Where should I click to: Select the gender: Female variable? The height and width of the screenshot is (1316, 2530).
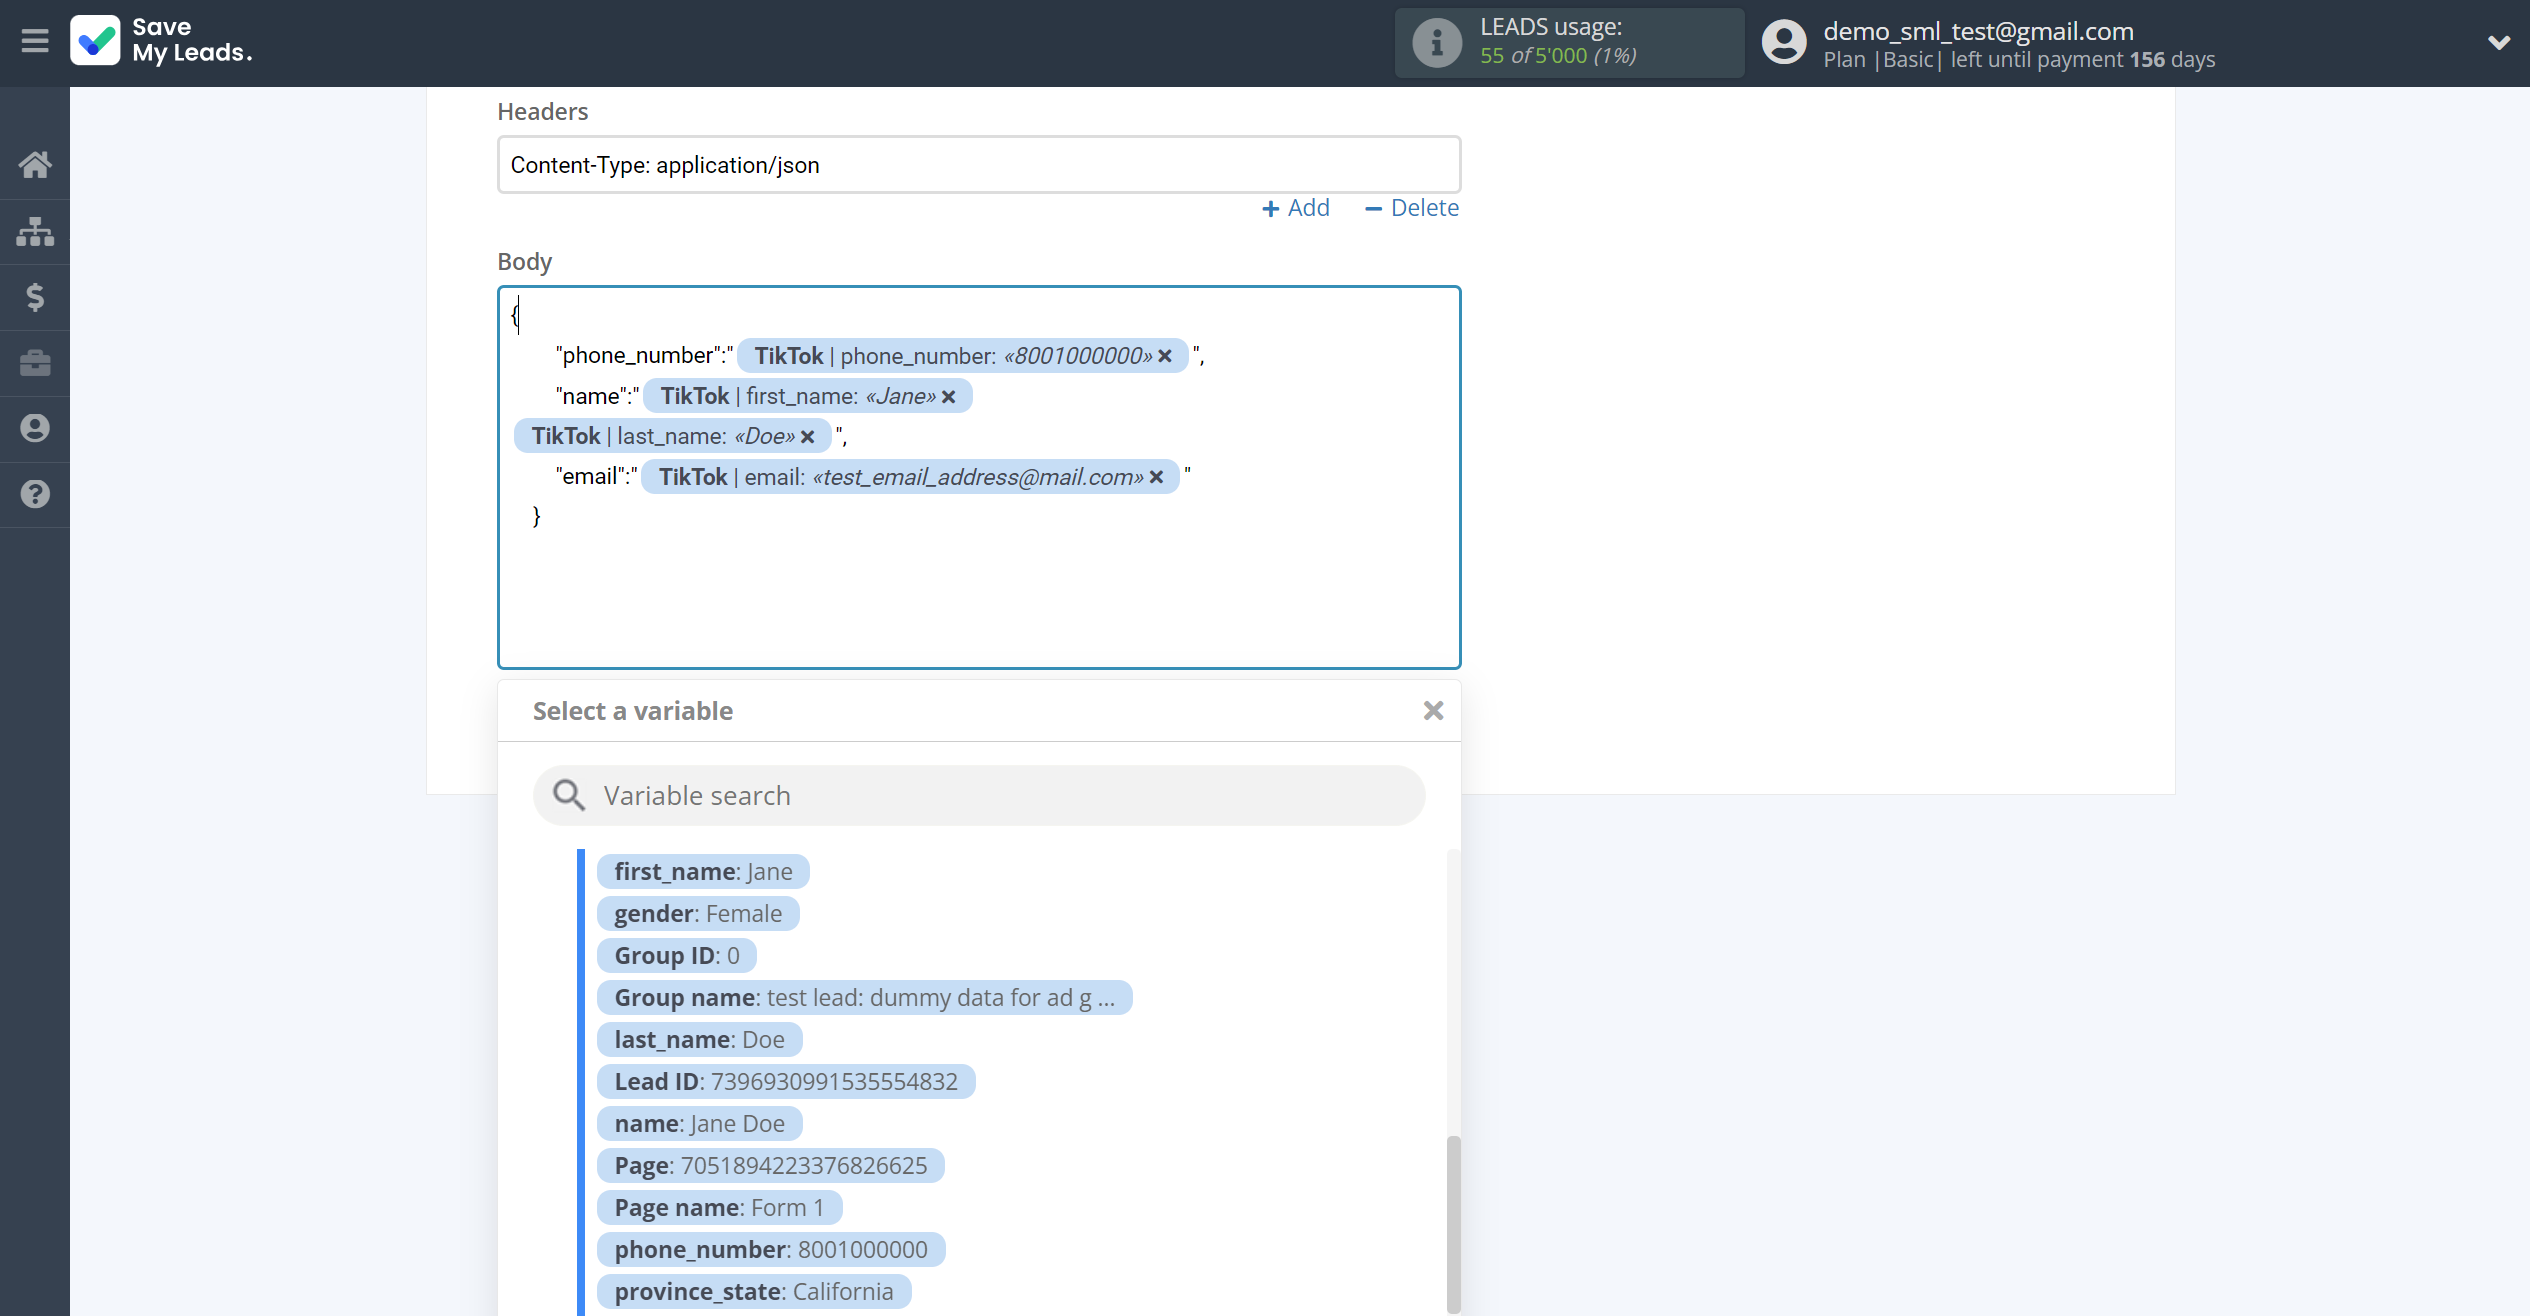[698, 914]
